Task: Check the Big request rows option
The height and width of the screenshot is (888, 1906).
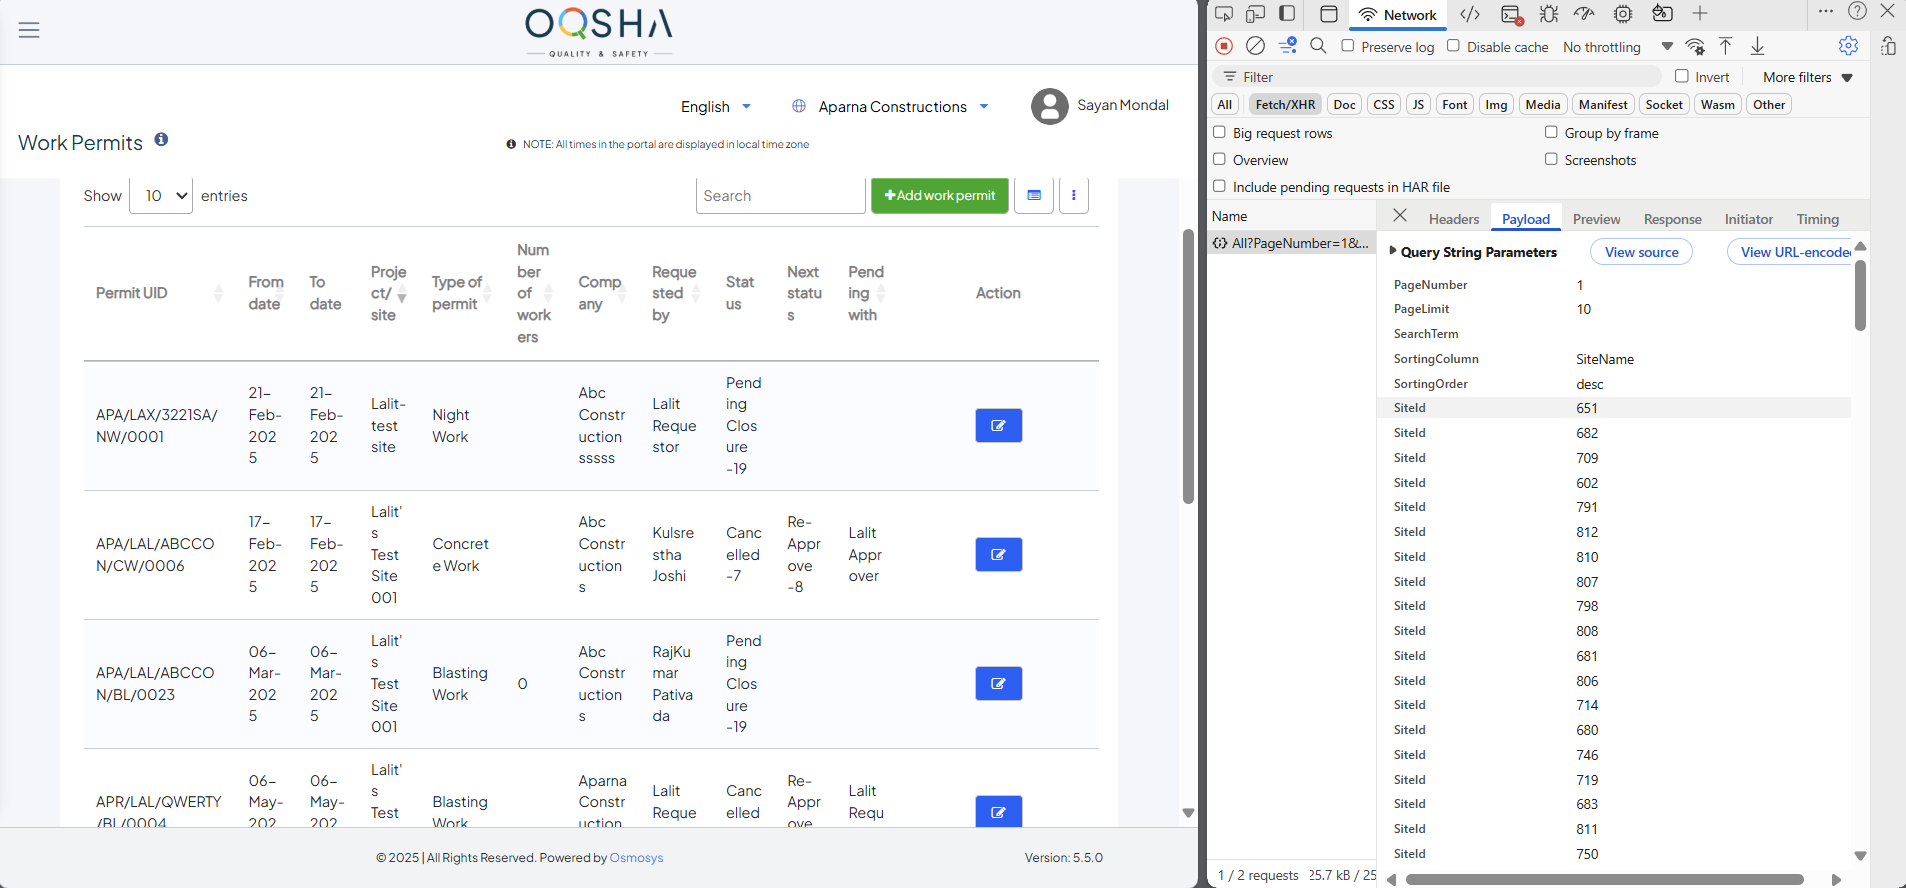Action: pos(1219,132)
